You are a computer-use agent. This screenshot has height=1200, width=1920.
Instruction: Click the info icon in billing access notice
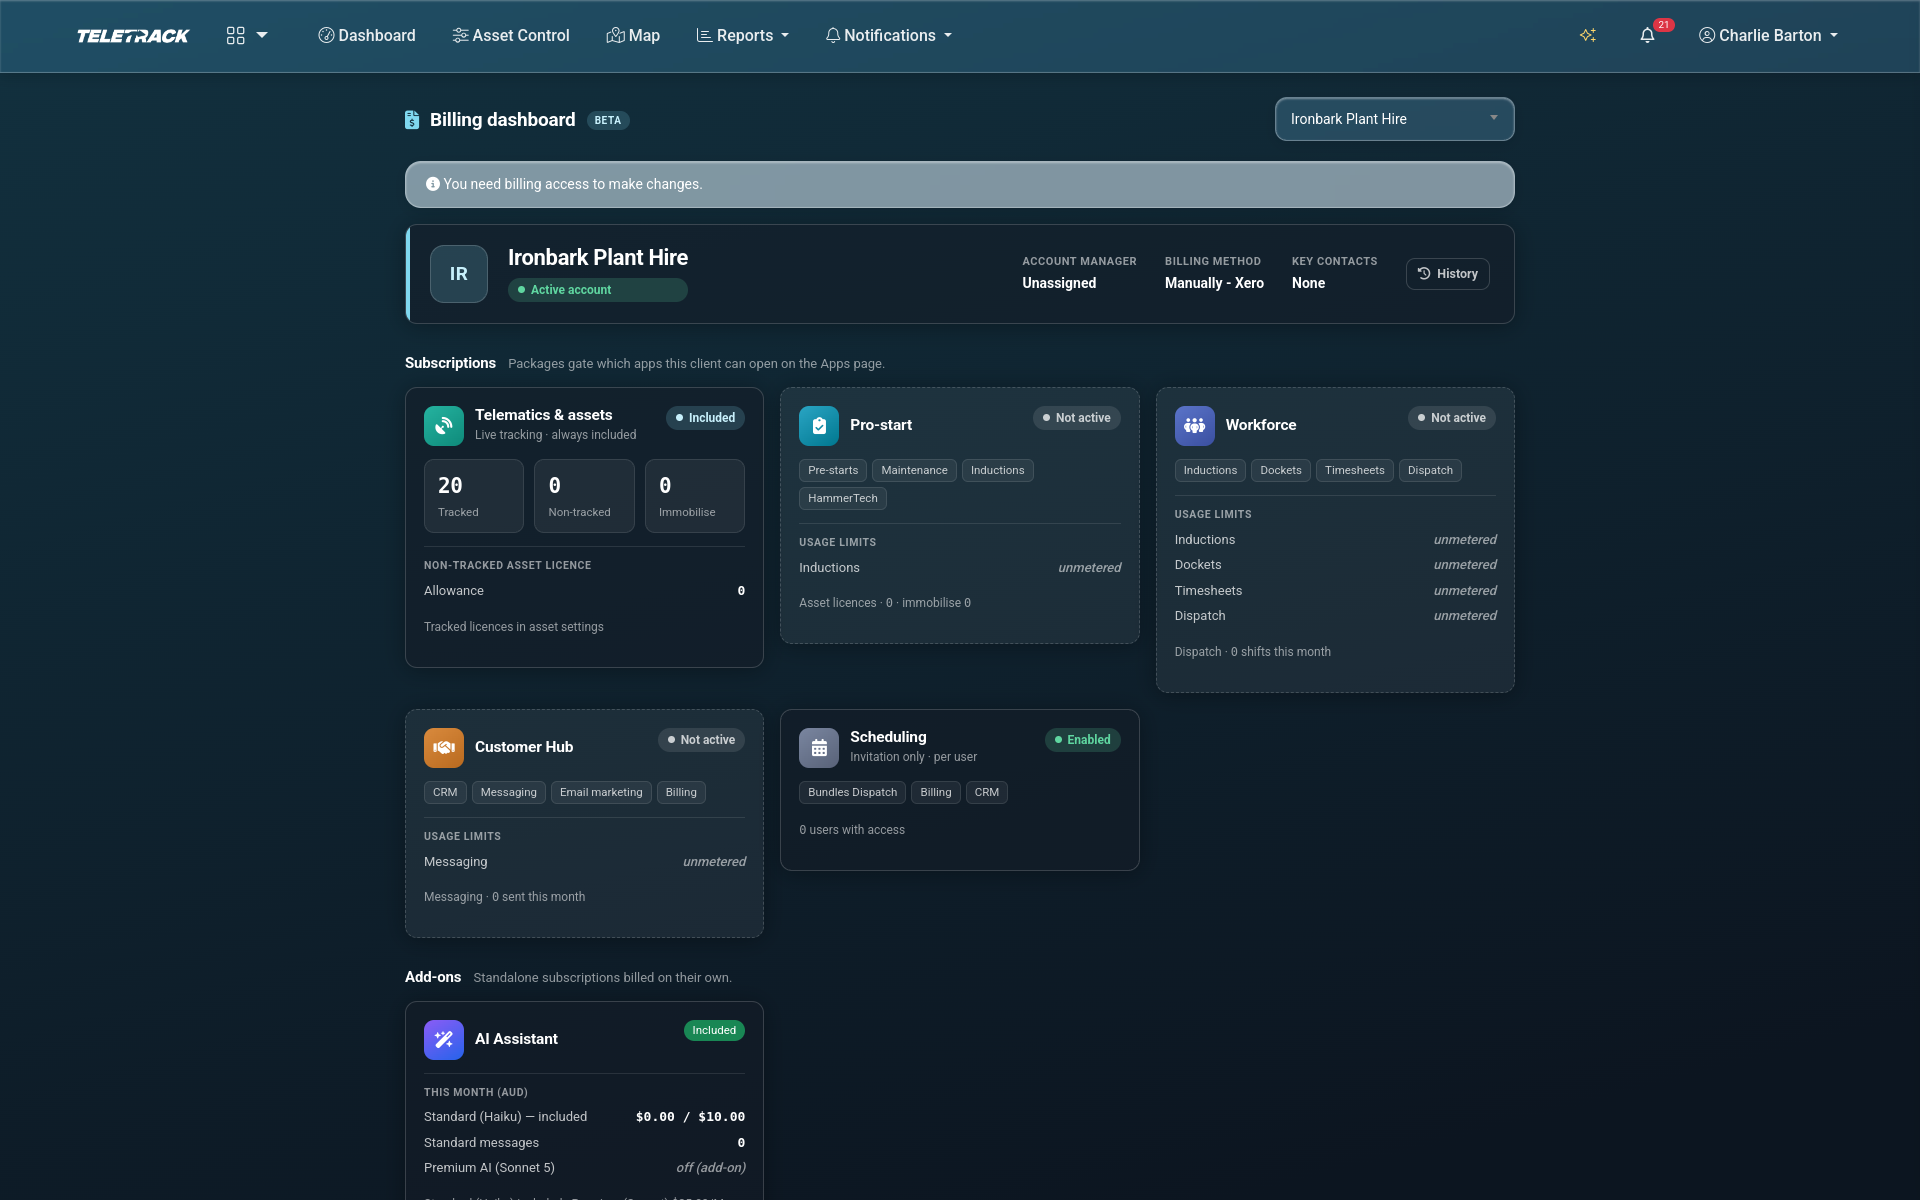coord(433,184)
